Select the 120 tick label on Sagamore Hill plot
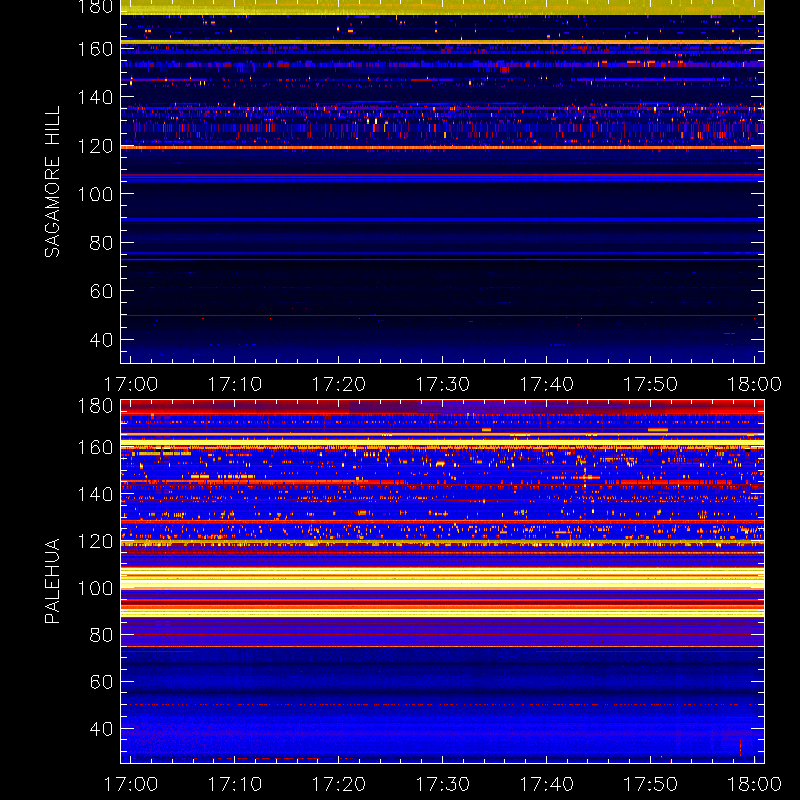 pos(95,146)
